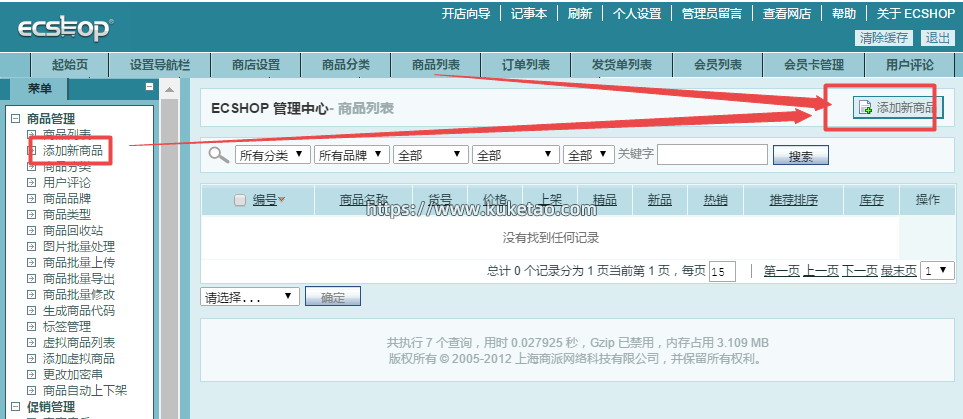Click the 刷新 refresh link
Screen dimensions: 963x419
click(580, 14)
